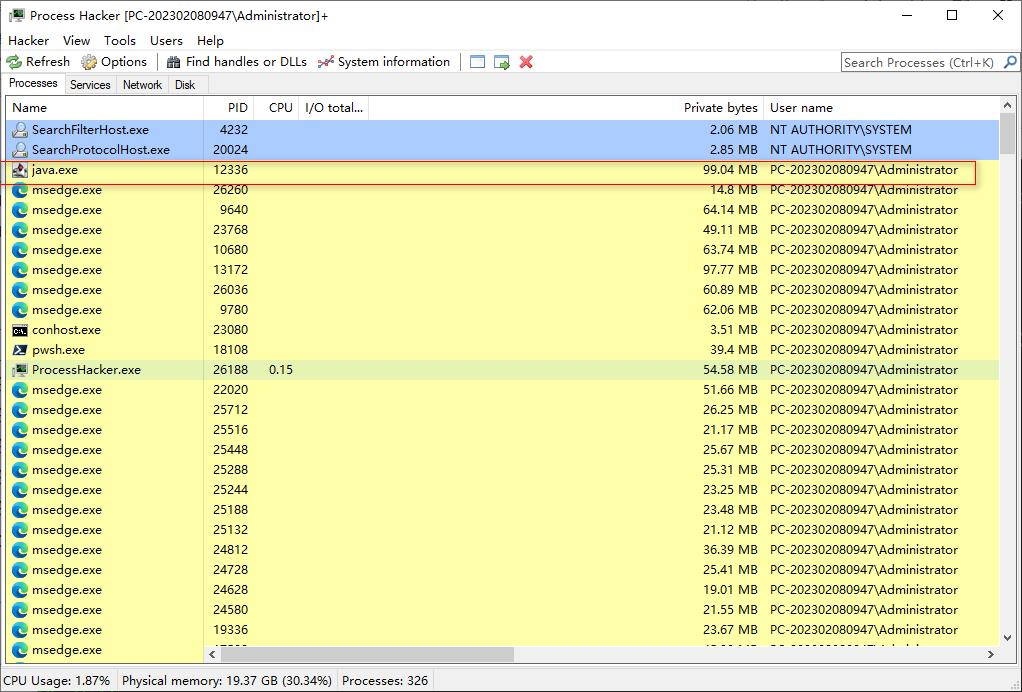Viewport: 1022px width, 692px height.
Task: Click the Search Processes input field
Action: tap(918, 62)
